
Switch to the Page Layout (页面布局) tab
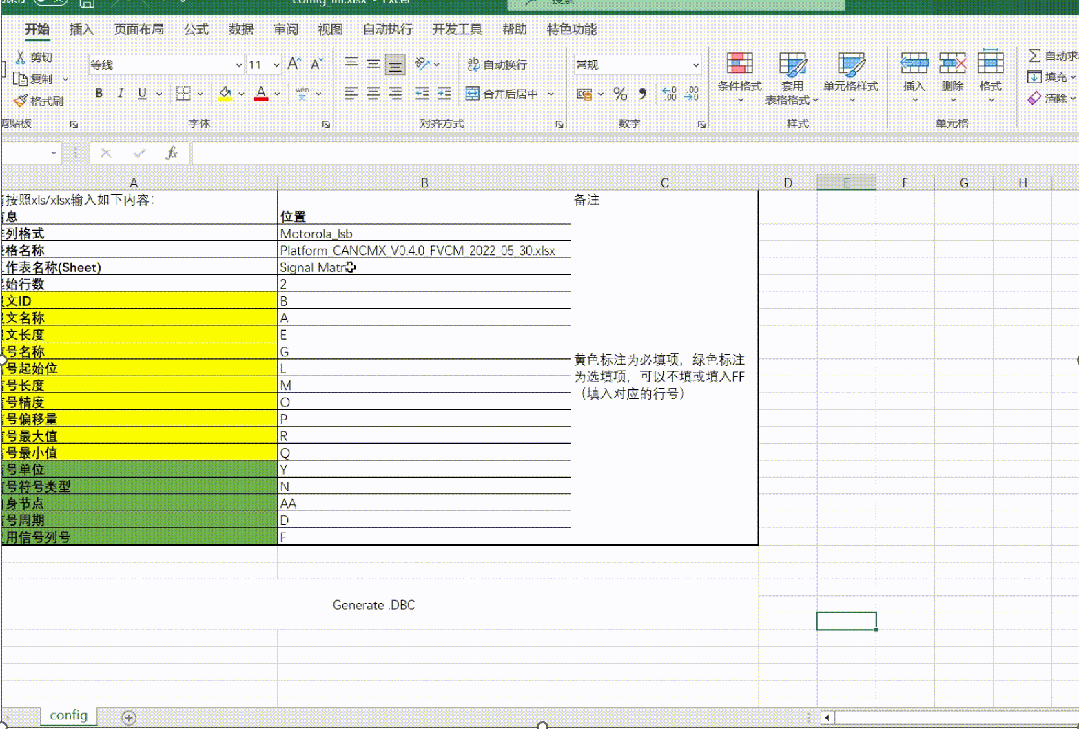(x=138, y=29)
